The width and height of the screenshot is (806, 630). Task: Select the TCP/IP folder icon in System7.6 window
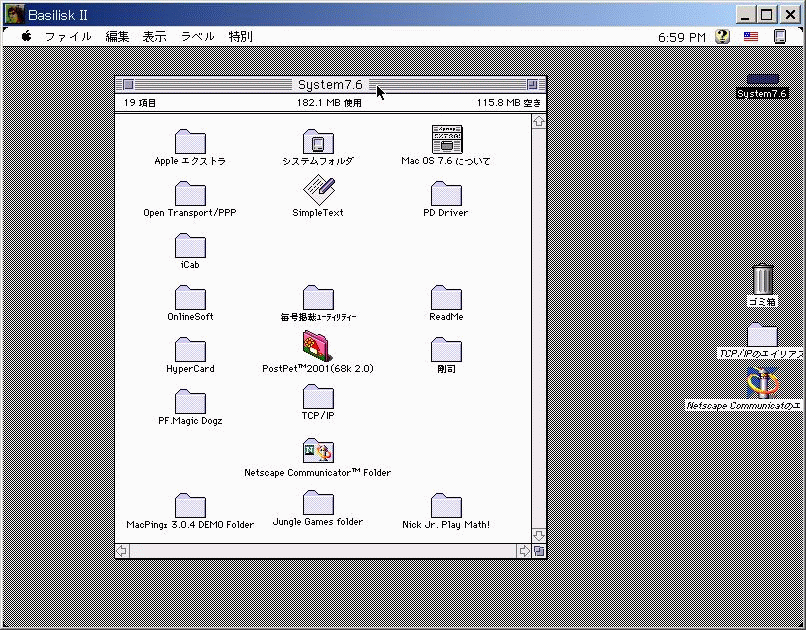pyautogui.click(x=318, y=396)
